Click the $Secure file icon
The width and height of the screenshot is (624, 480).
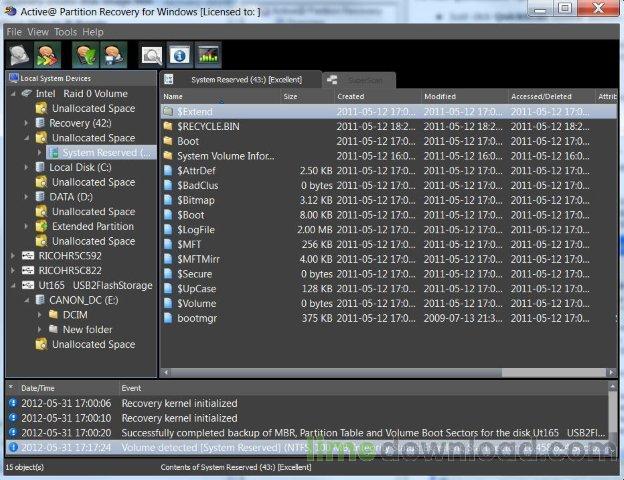click(168, 274)
